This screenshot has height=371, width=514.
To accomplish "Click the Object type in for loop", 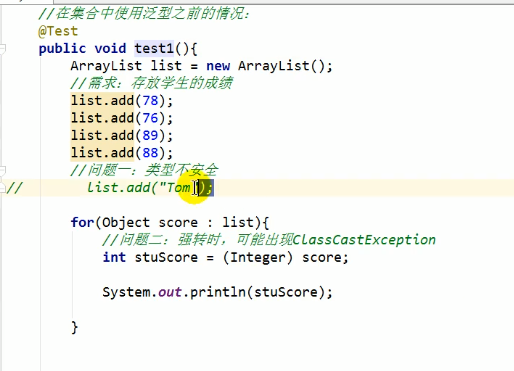I will click(126, 223).
